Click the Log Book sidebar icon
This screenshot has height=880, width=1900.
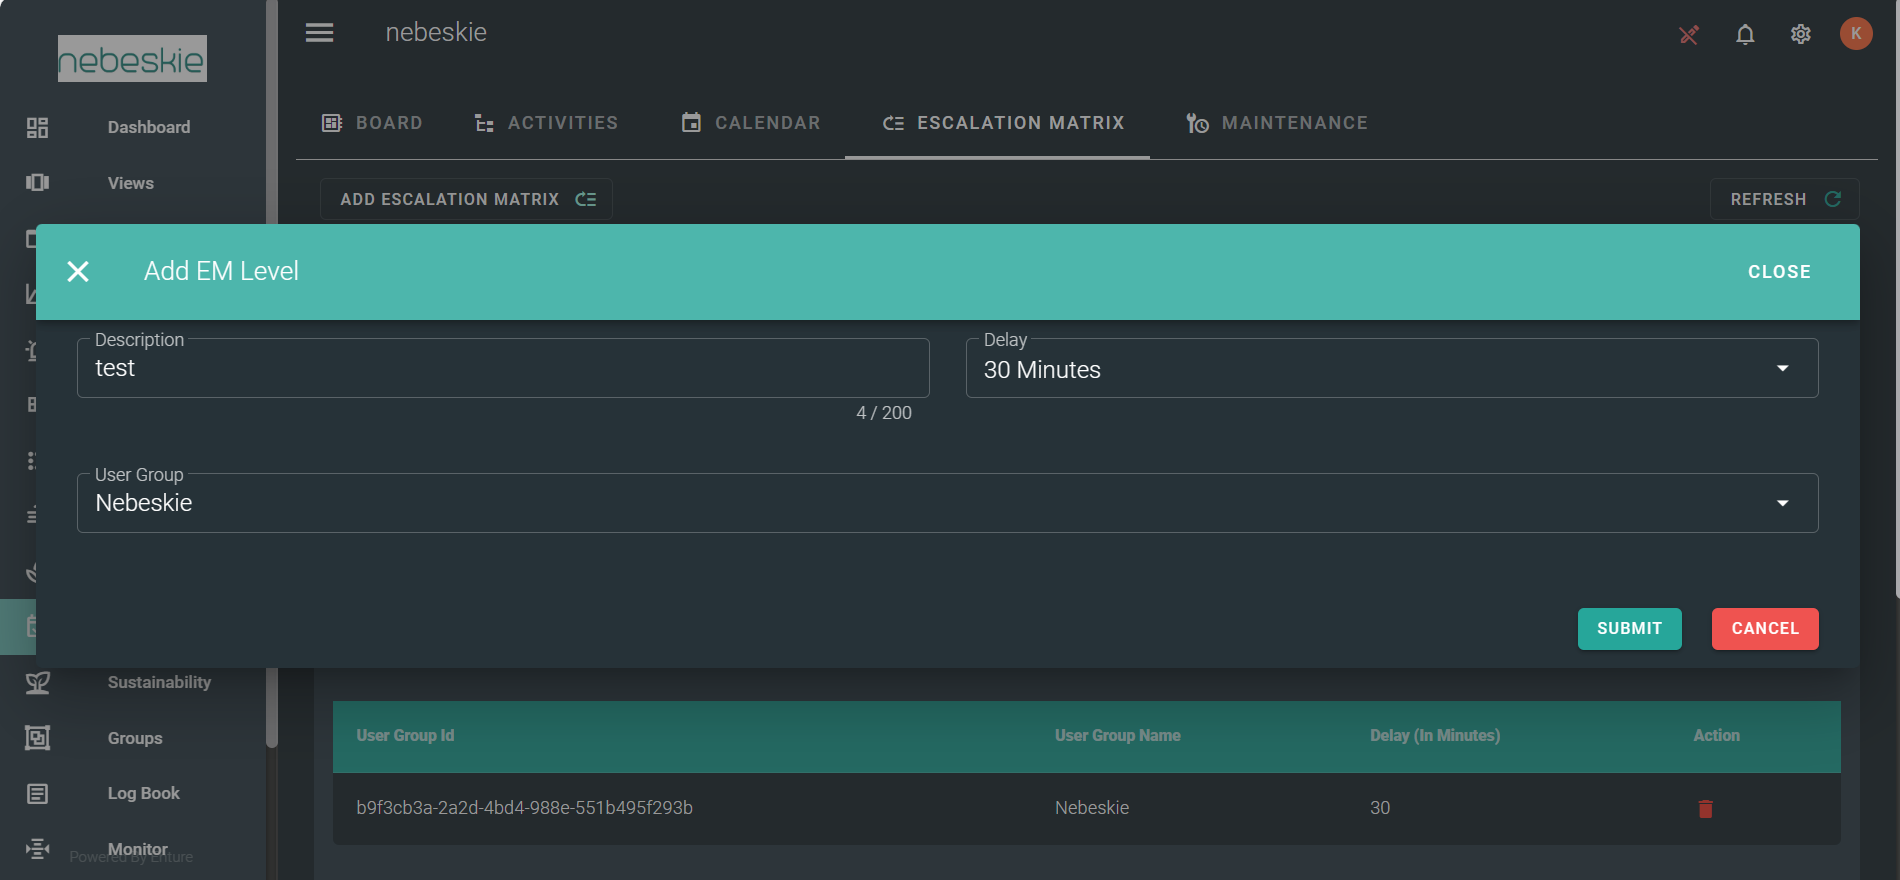pyautogui.click(x=37, y=794)
